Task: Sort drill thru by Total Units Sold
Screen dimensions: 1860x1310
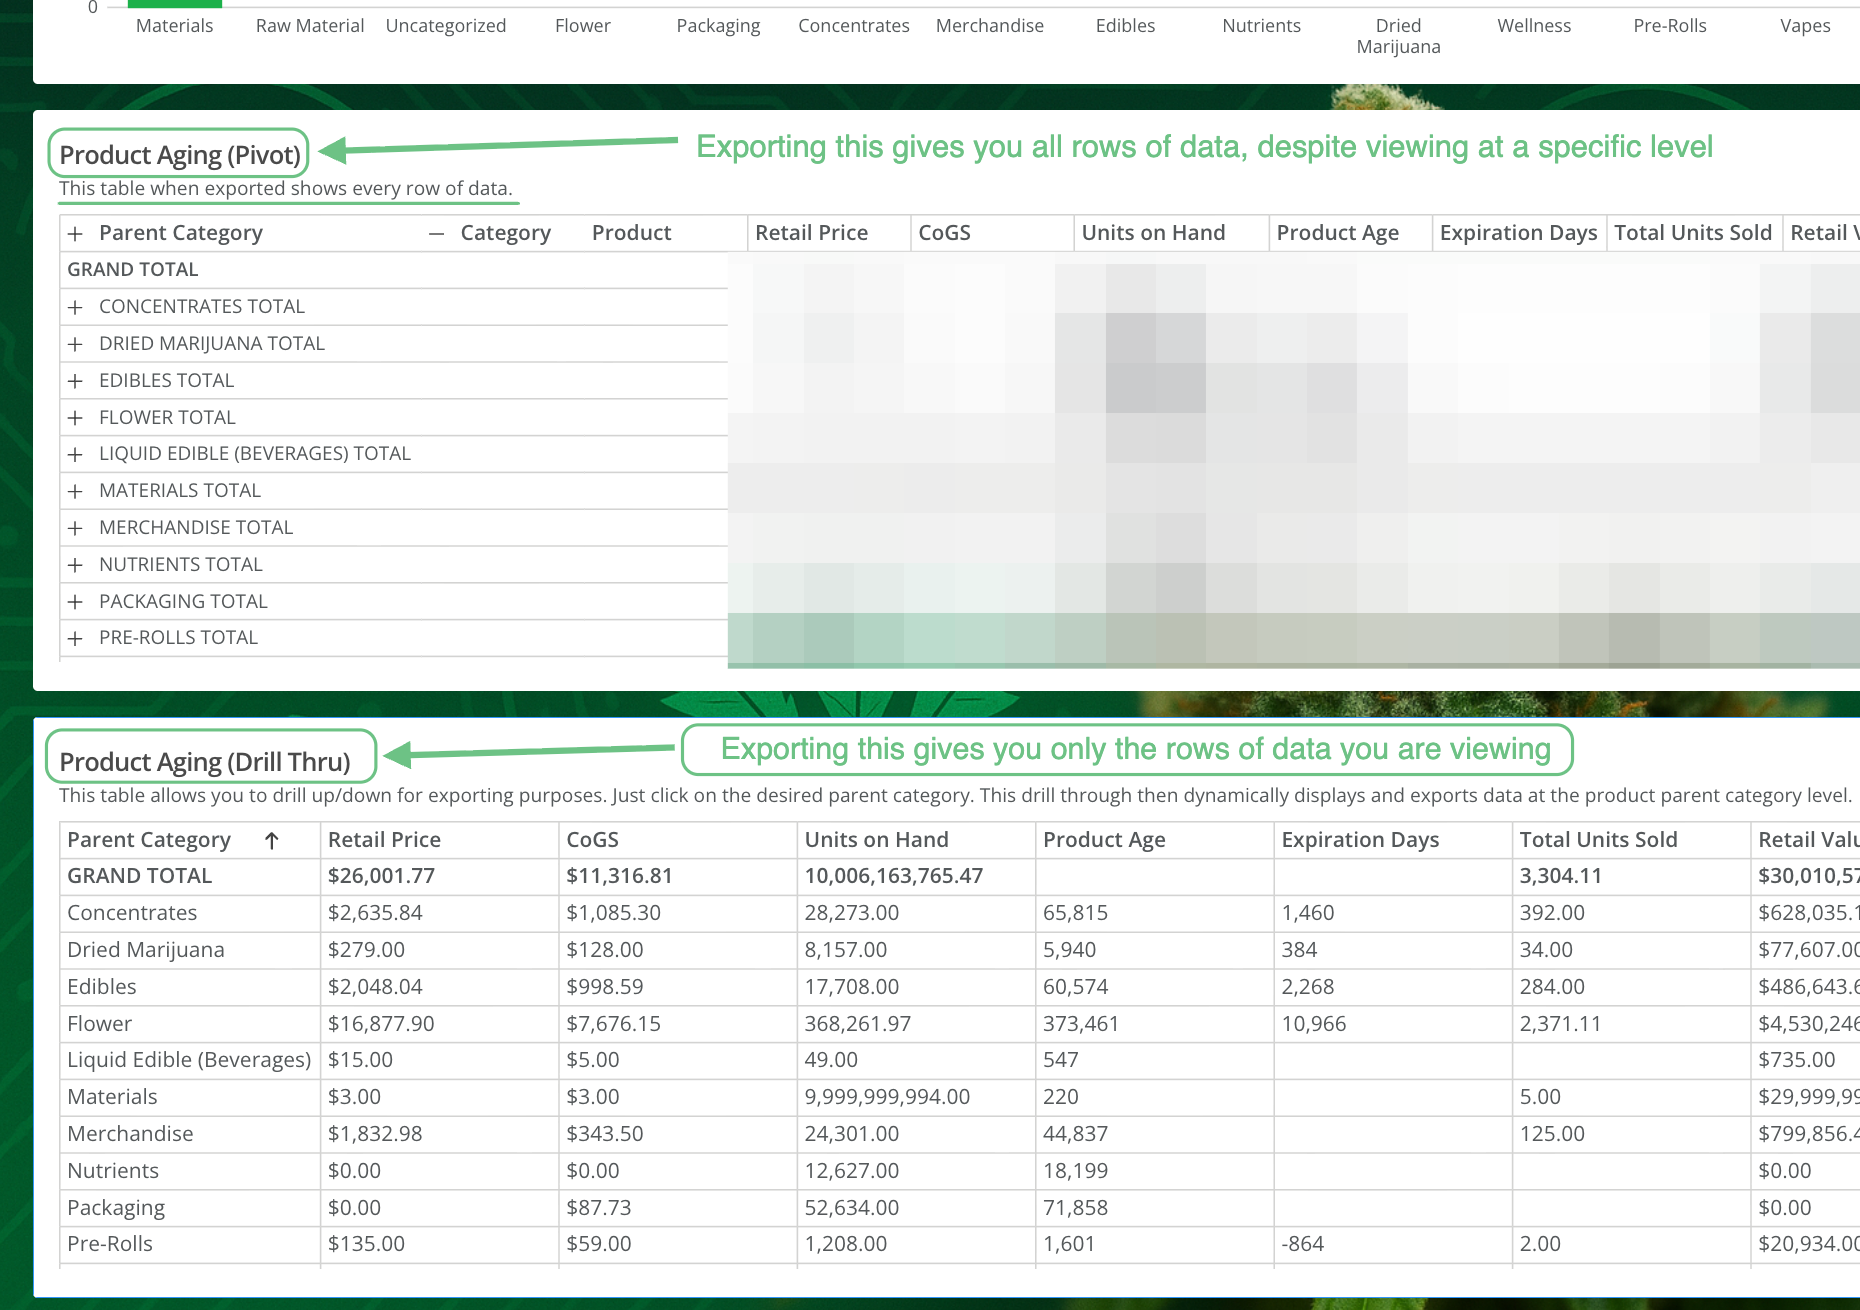Action: point(1598,840)
